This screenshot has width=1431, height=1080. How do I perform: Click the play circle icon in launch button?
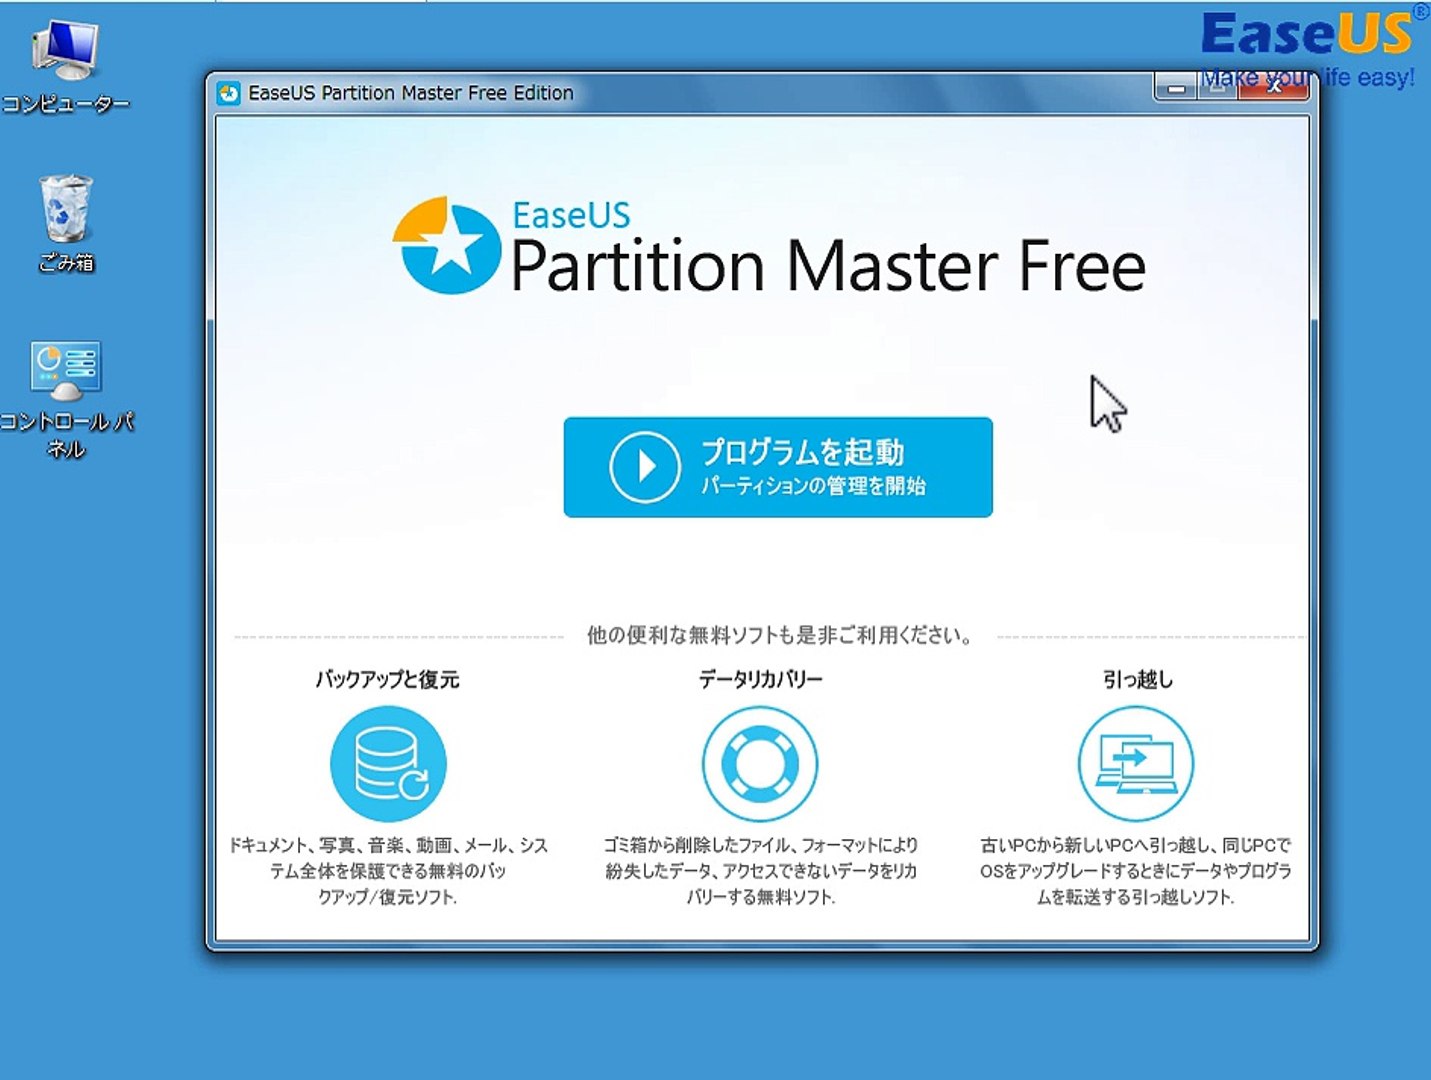click(x=645, y=467)
